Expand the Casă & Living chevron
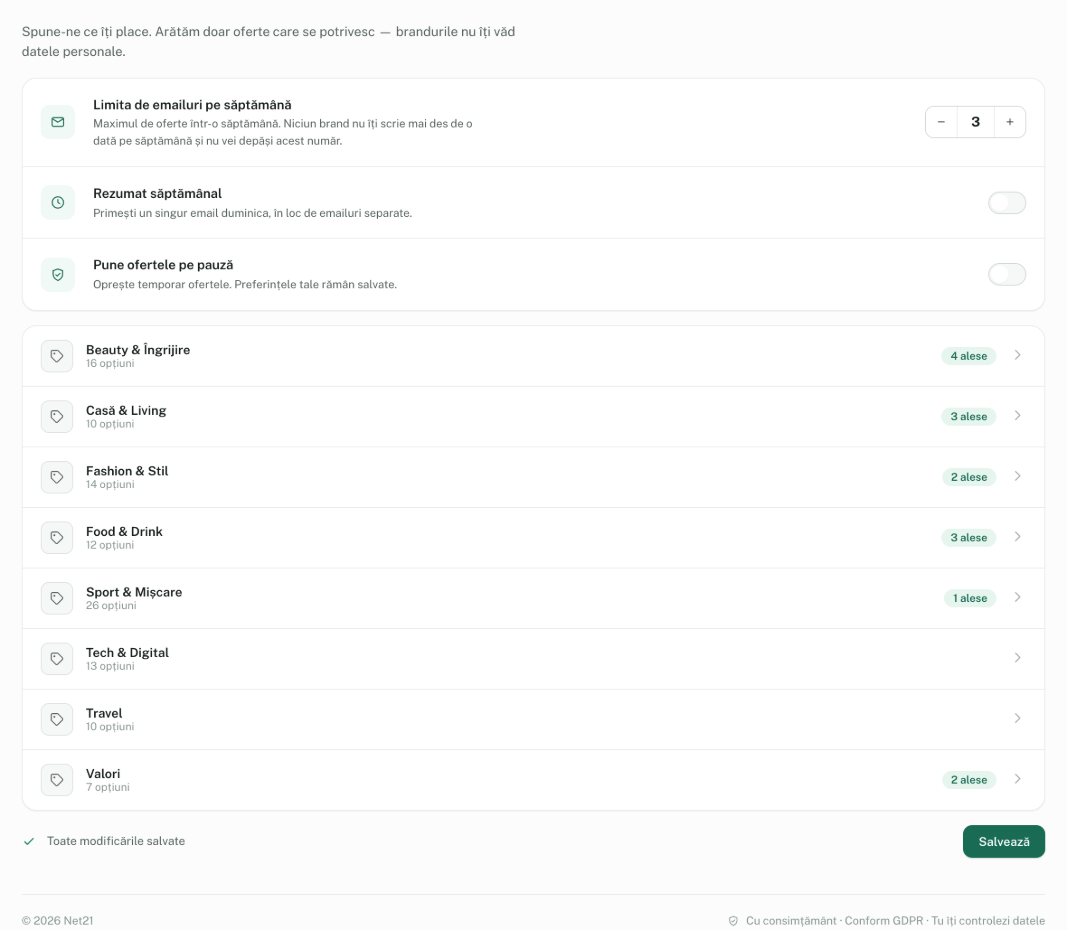 point(1017,416)
